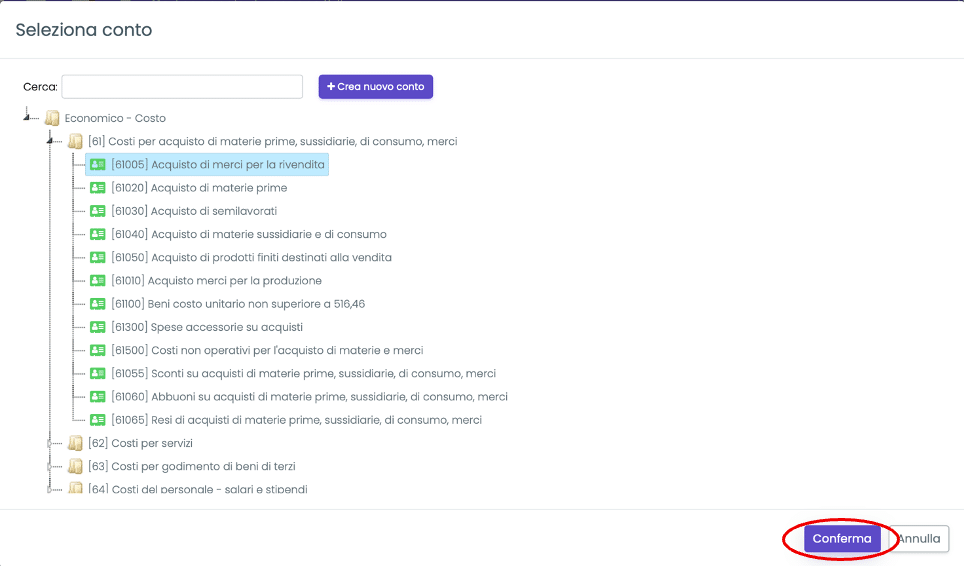Click folder icon for [62] Costi per servizi
The width and height of the screenshot is (964, 566).
click(x=75, y=443)
